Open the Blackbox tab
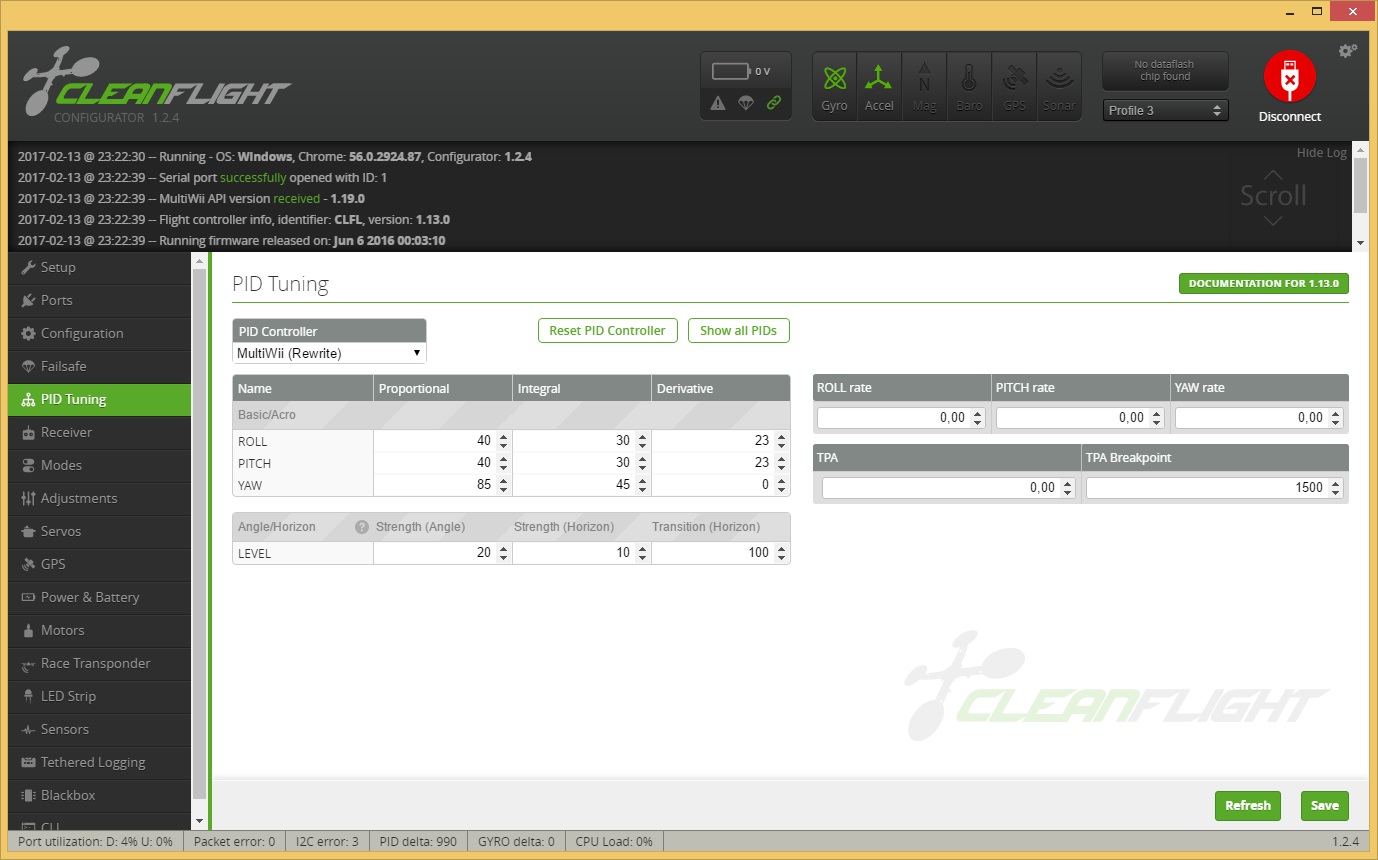 [99, 796]
